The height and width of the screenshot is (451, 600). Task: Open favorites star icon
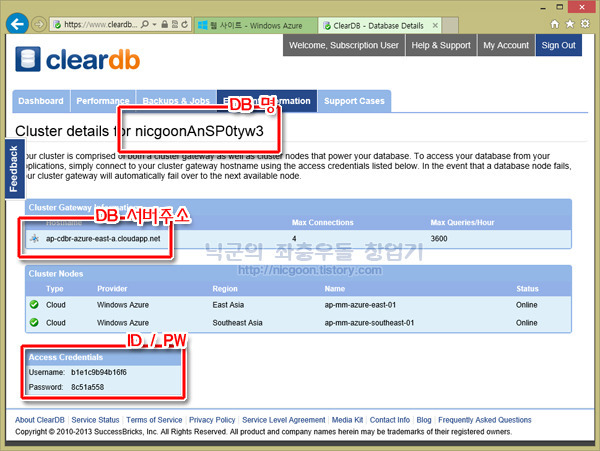click(x=570, y=24)
